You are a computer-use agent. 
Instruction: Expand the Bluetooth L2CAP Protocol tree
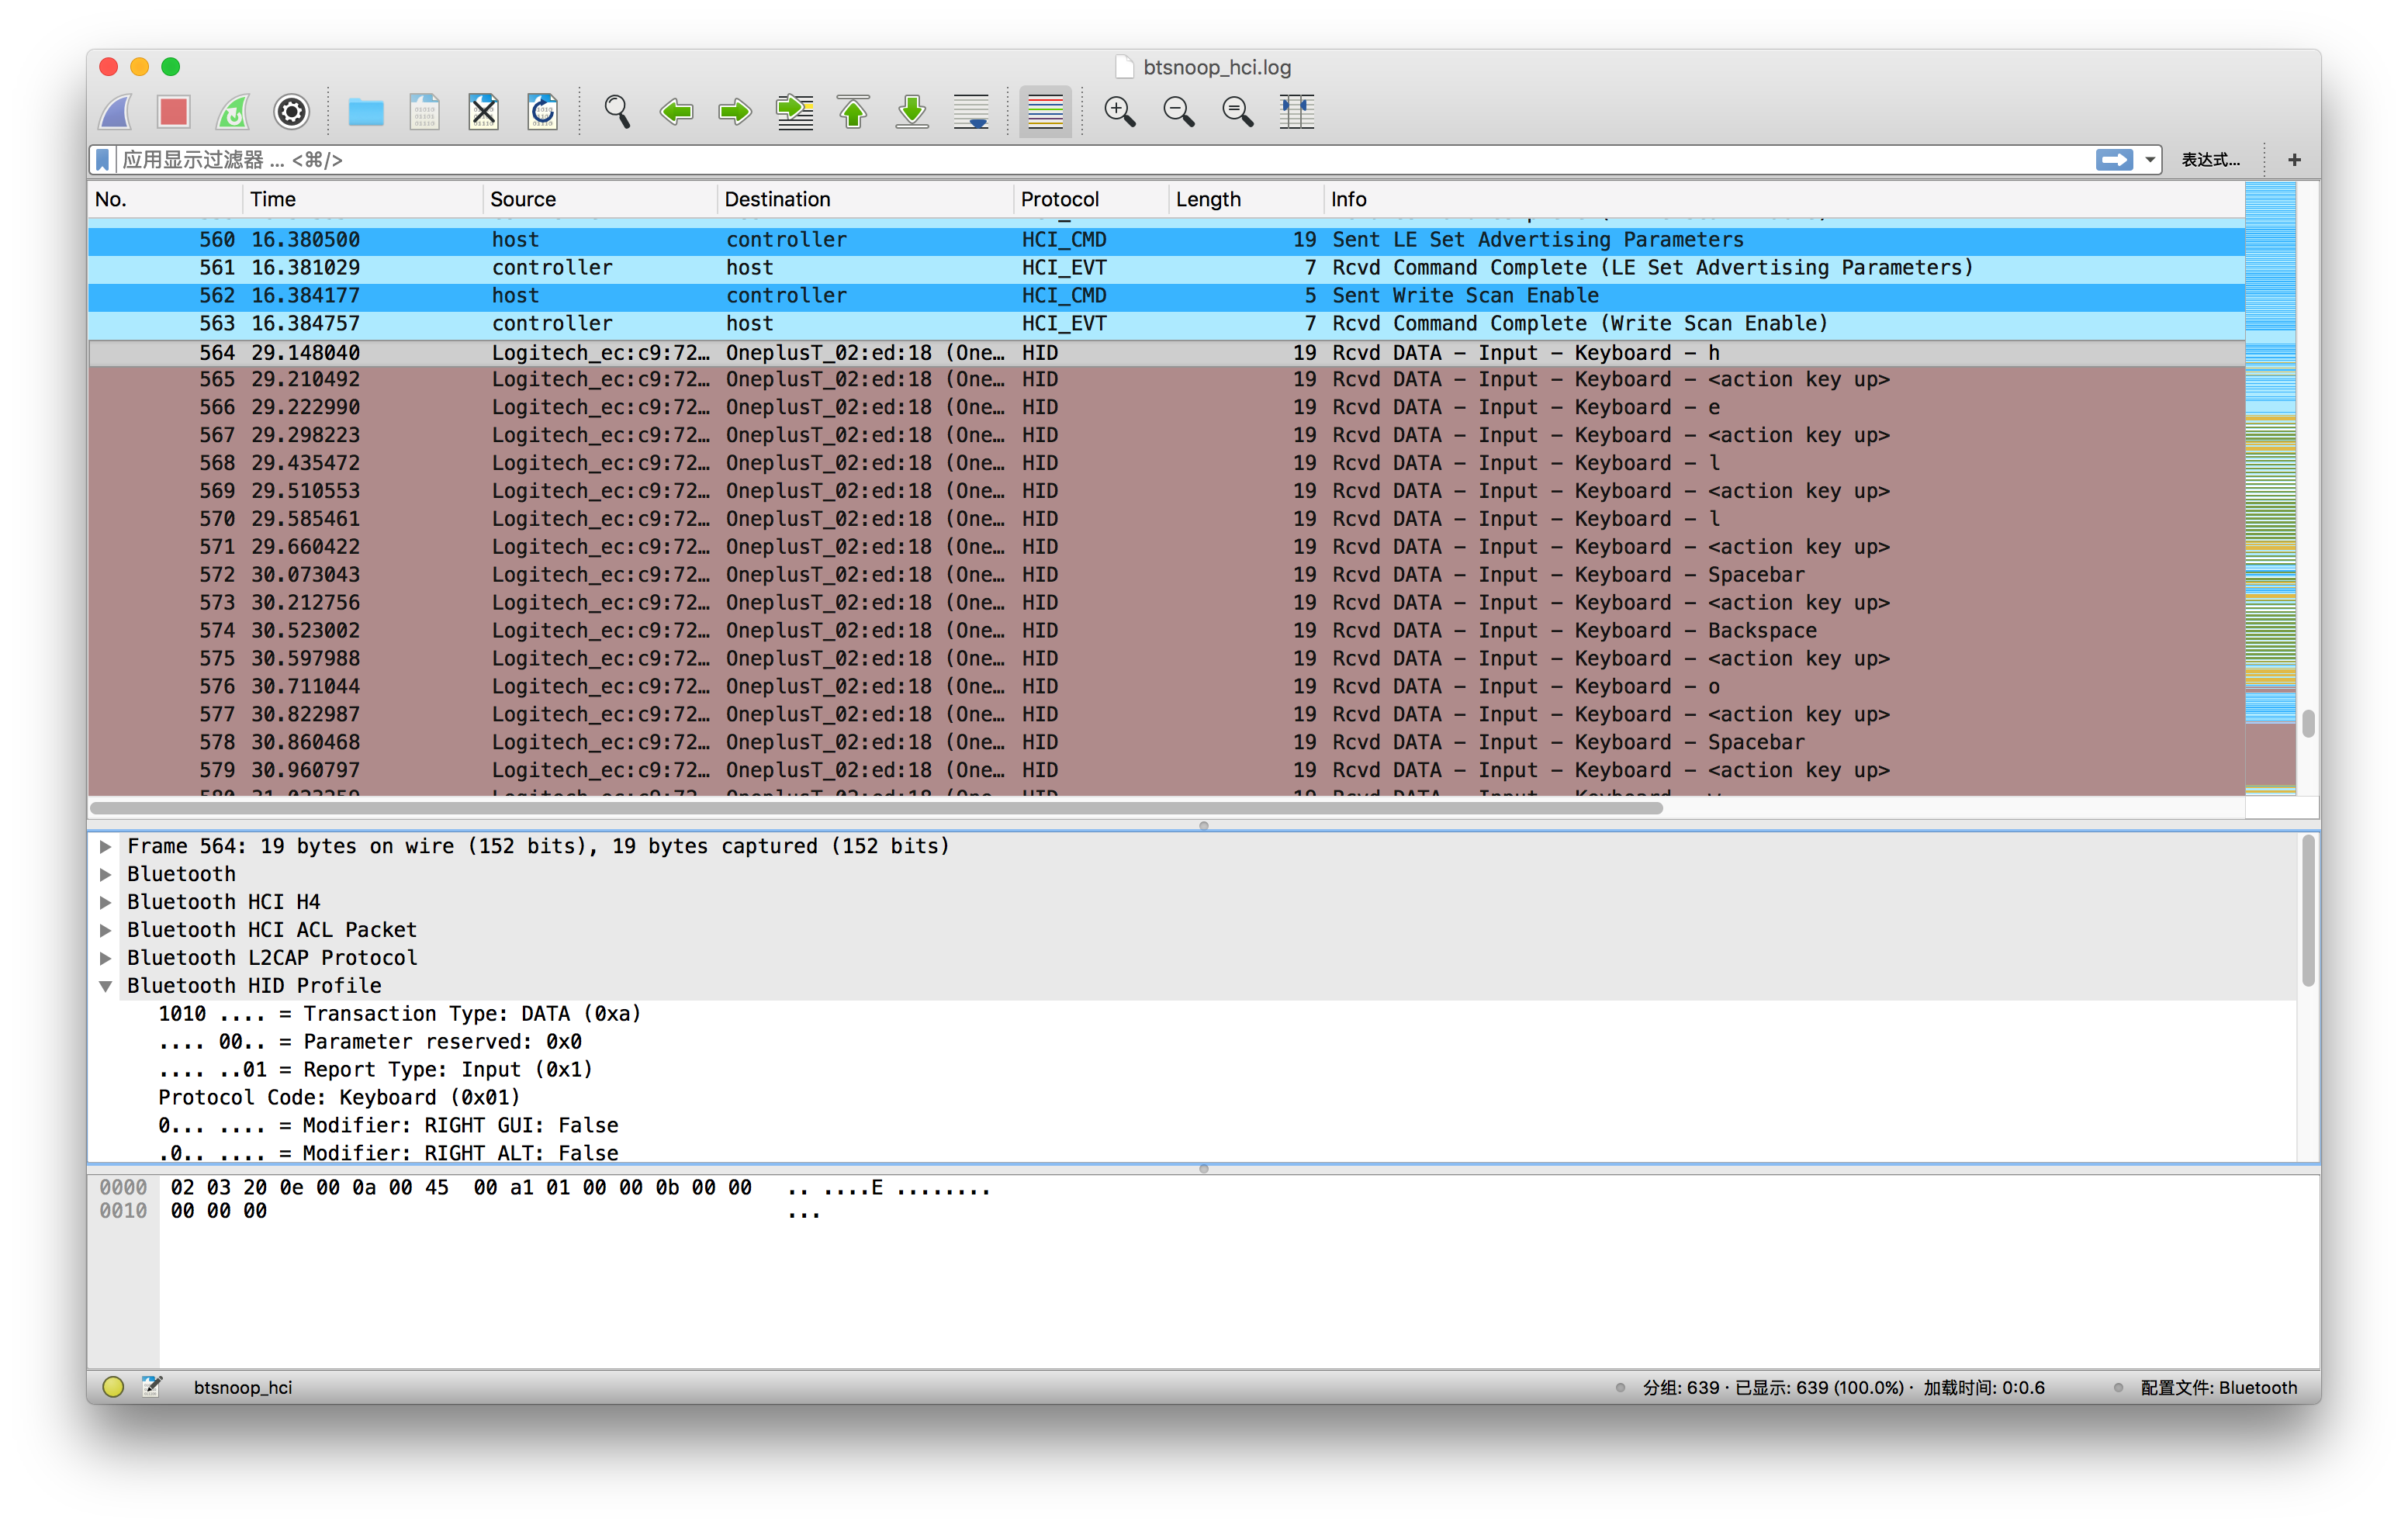click(x=105, y=958)
